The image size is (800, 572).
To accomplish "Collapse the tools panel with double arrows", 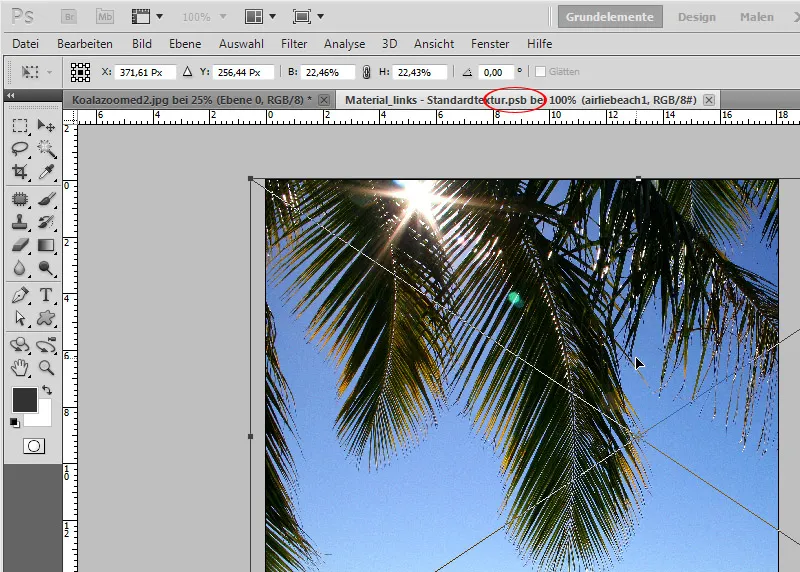I will (11, 95).
